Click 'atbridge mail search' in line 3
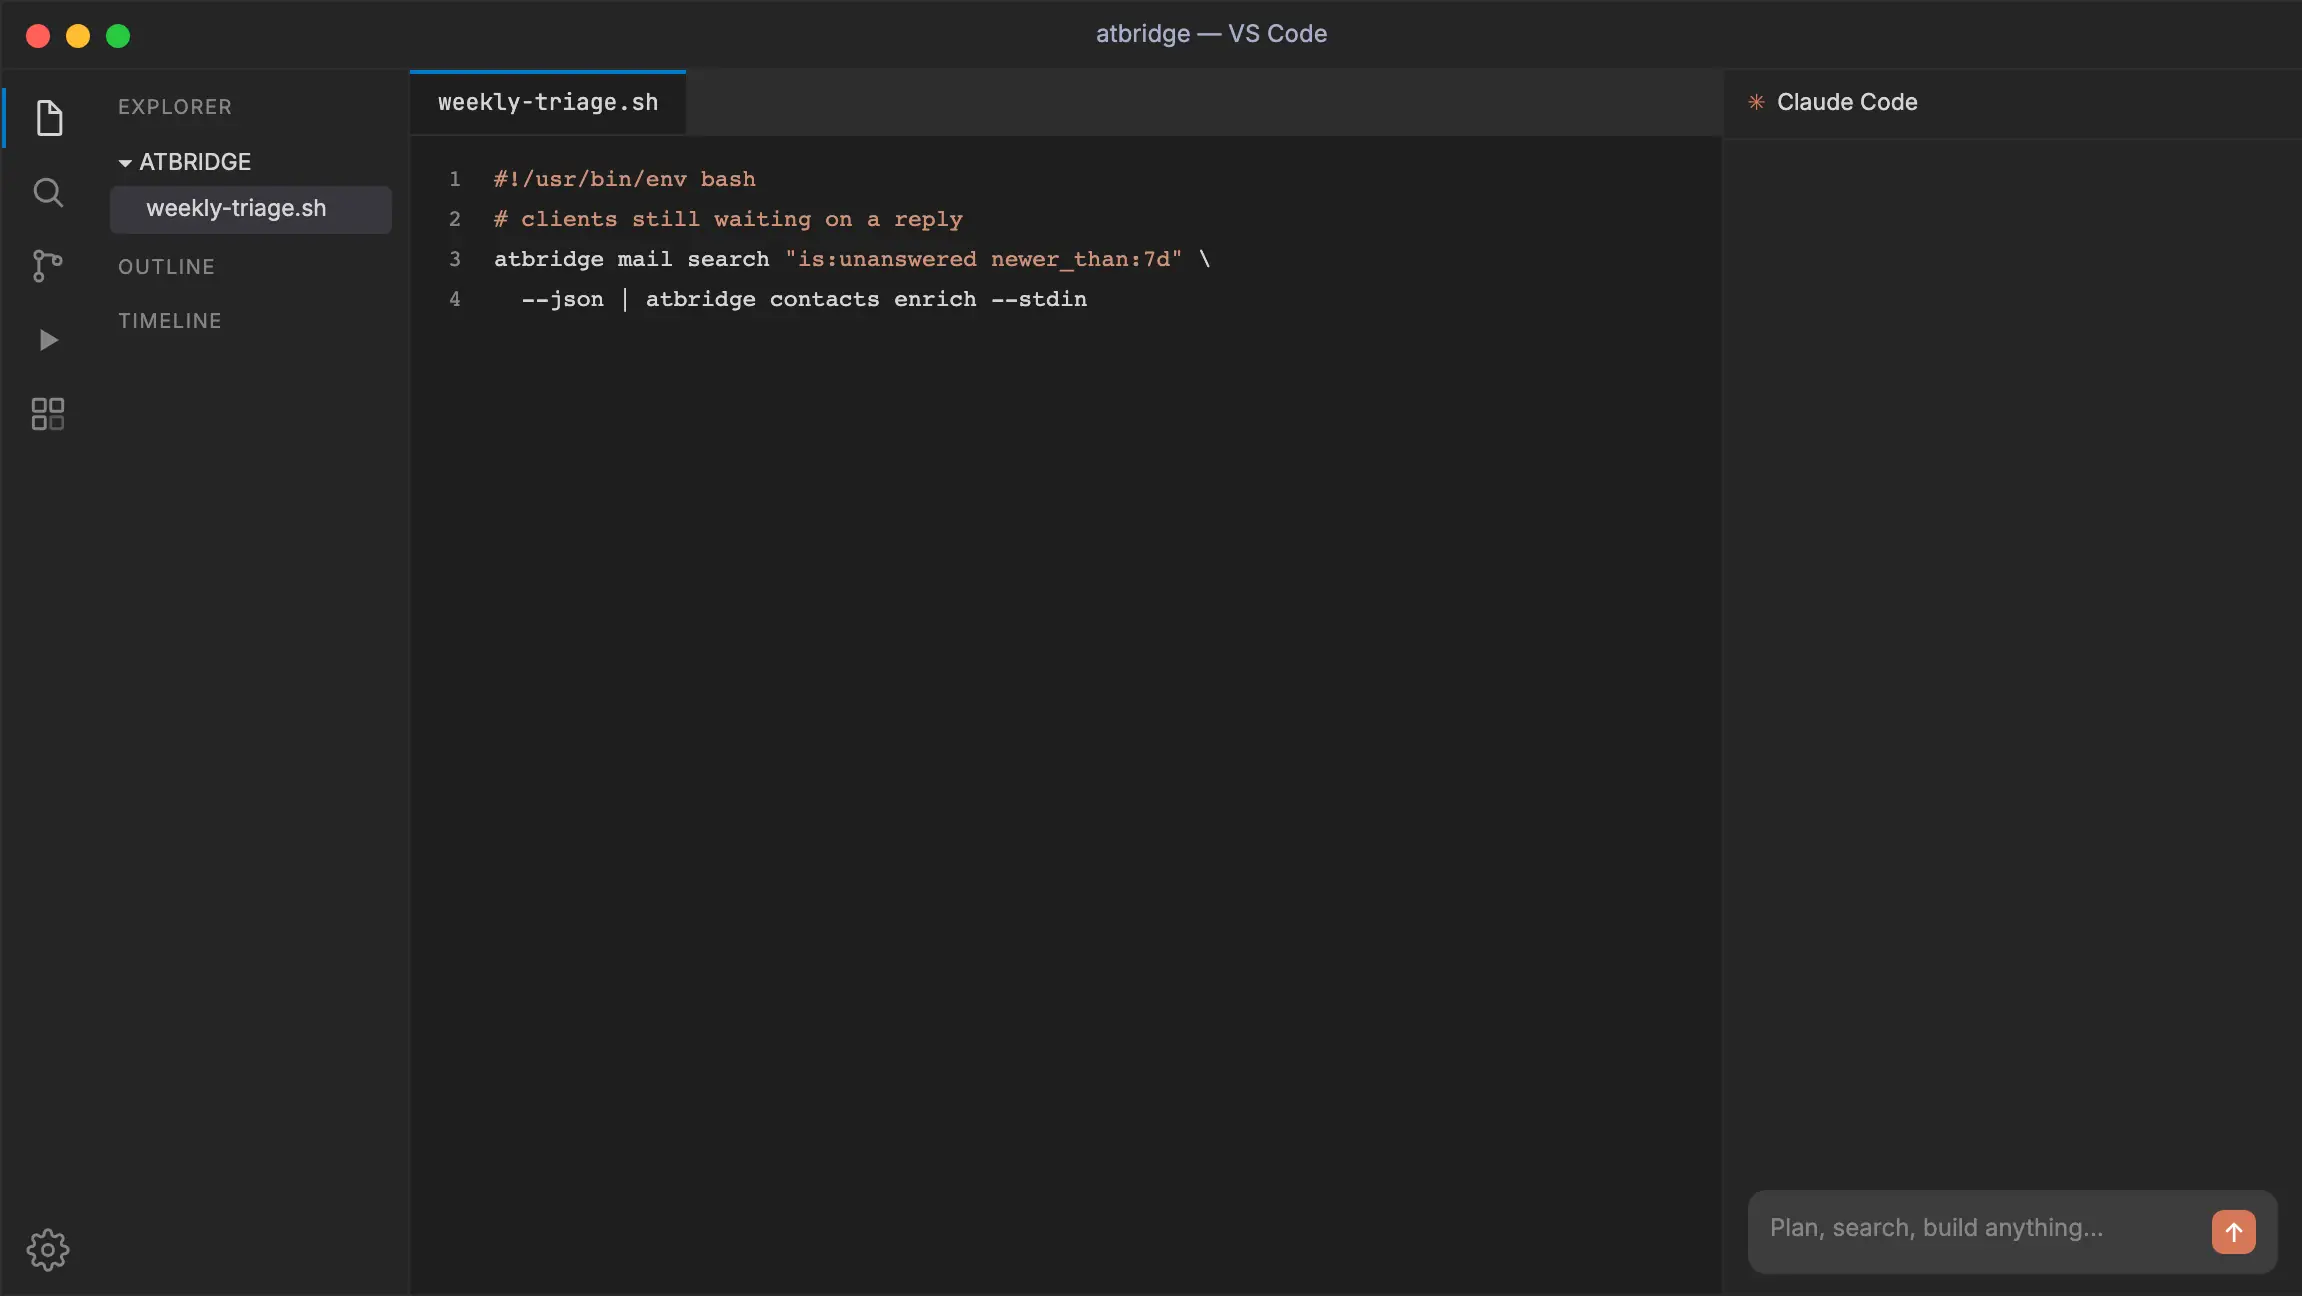Image resolution: width=2304 pixels, height=1296 pixels. [632, 259]
